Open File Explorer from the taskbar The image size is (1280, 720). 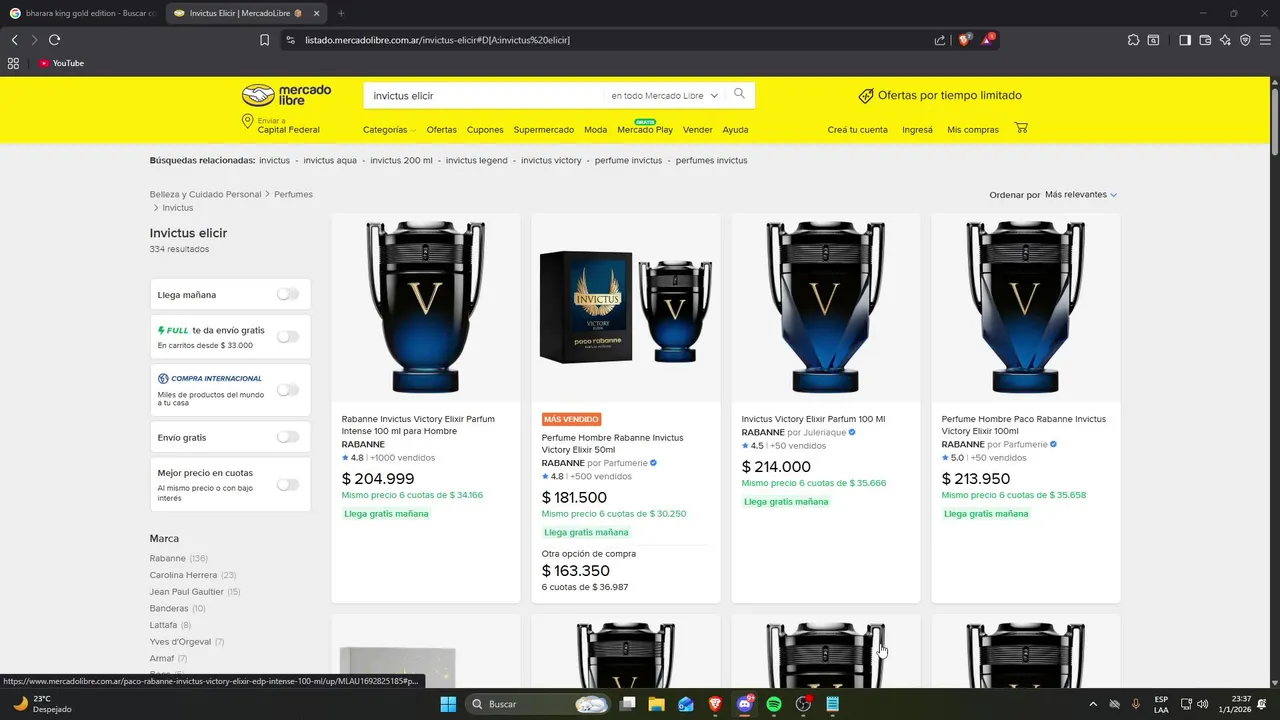(x=656, y=704)
